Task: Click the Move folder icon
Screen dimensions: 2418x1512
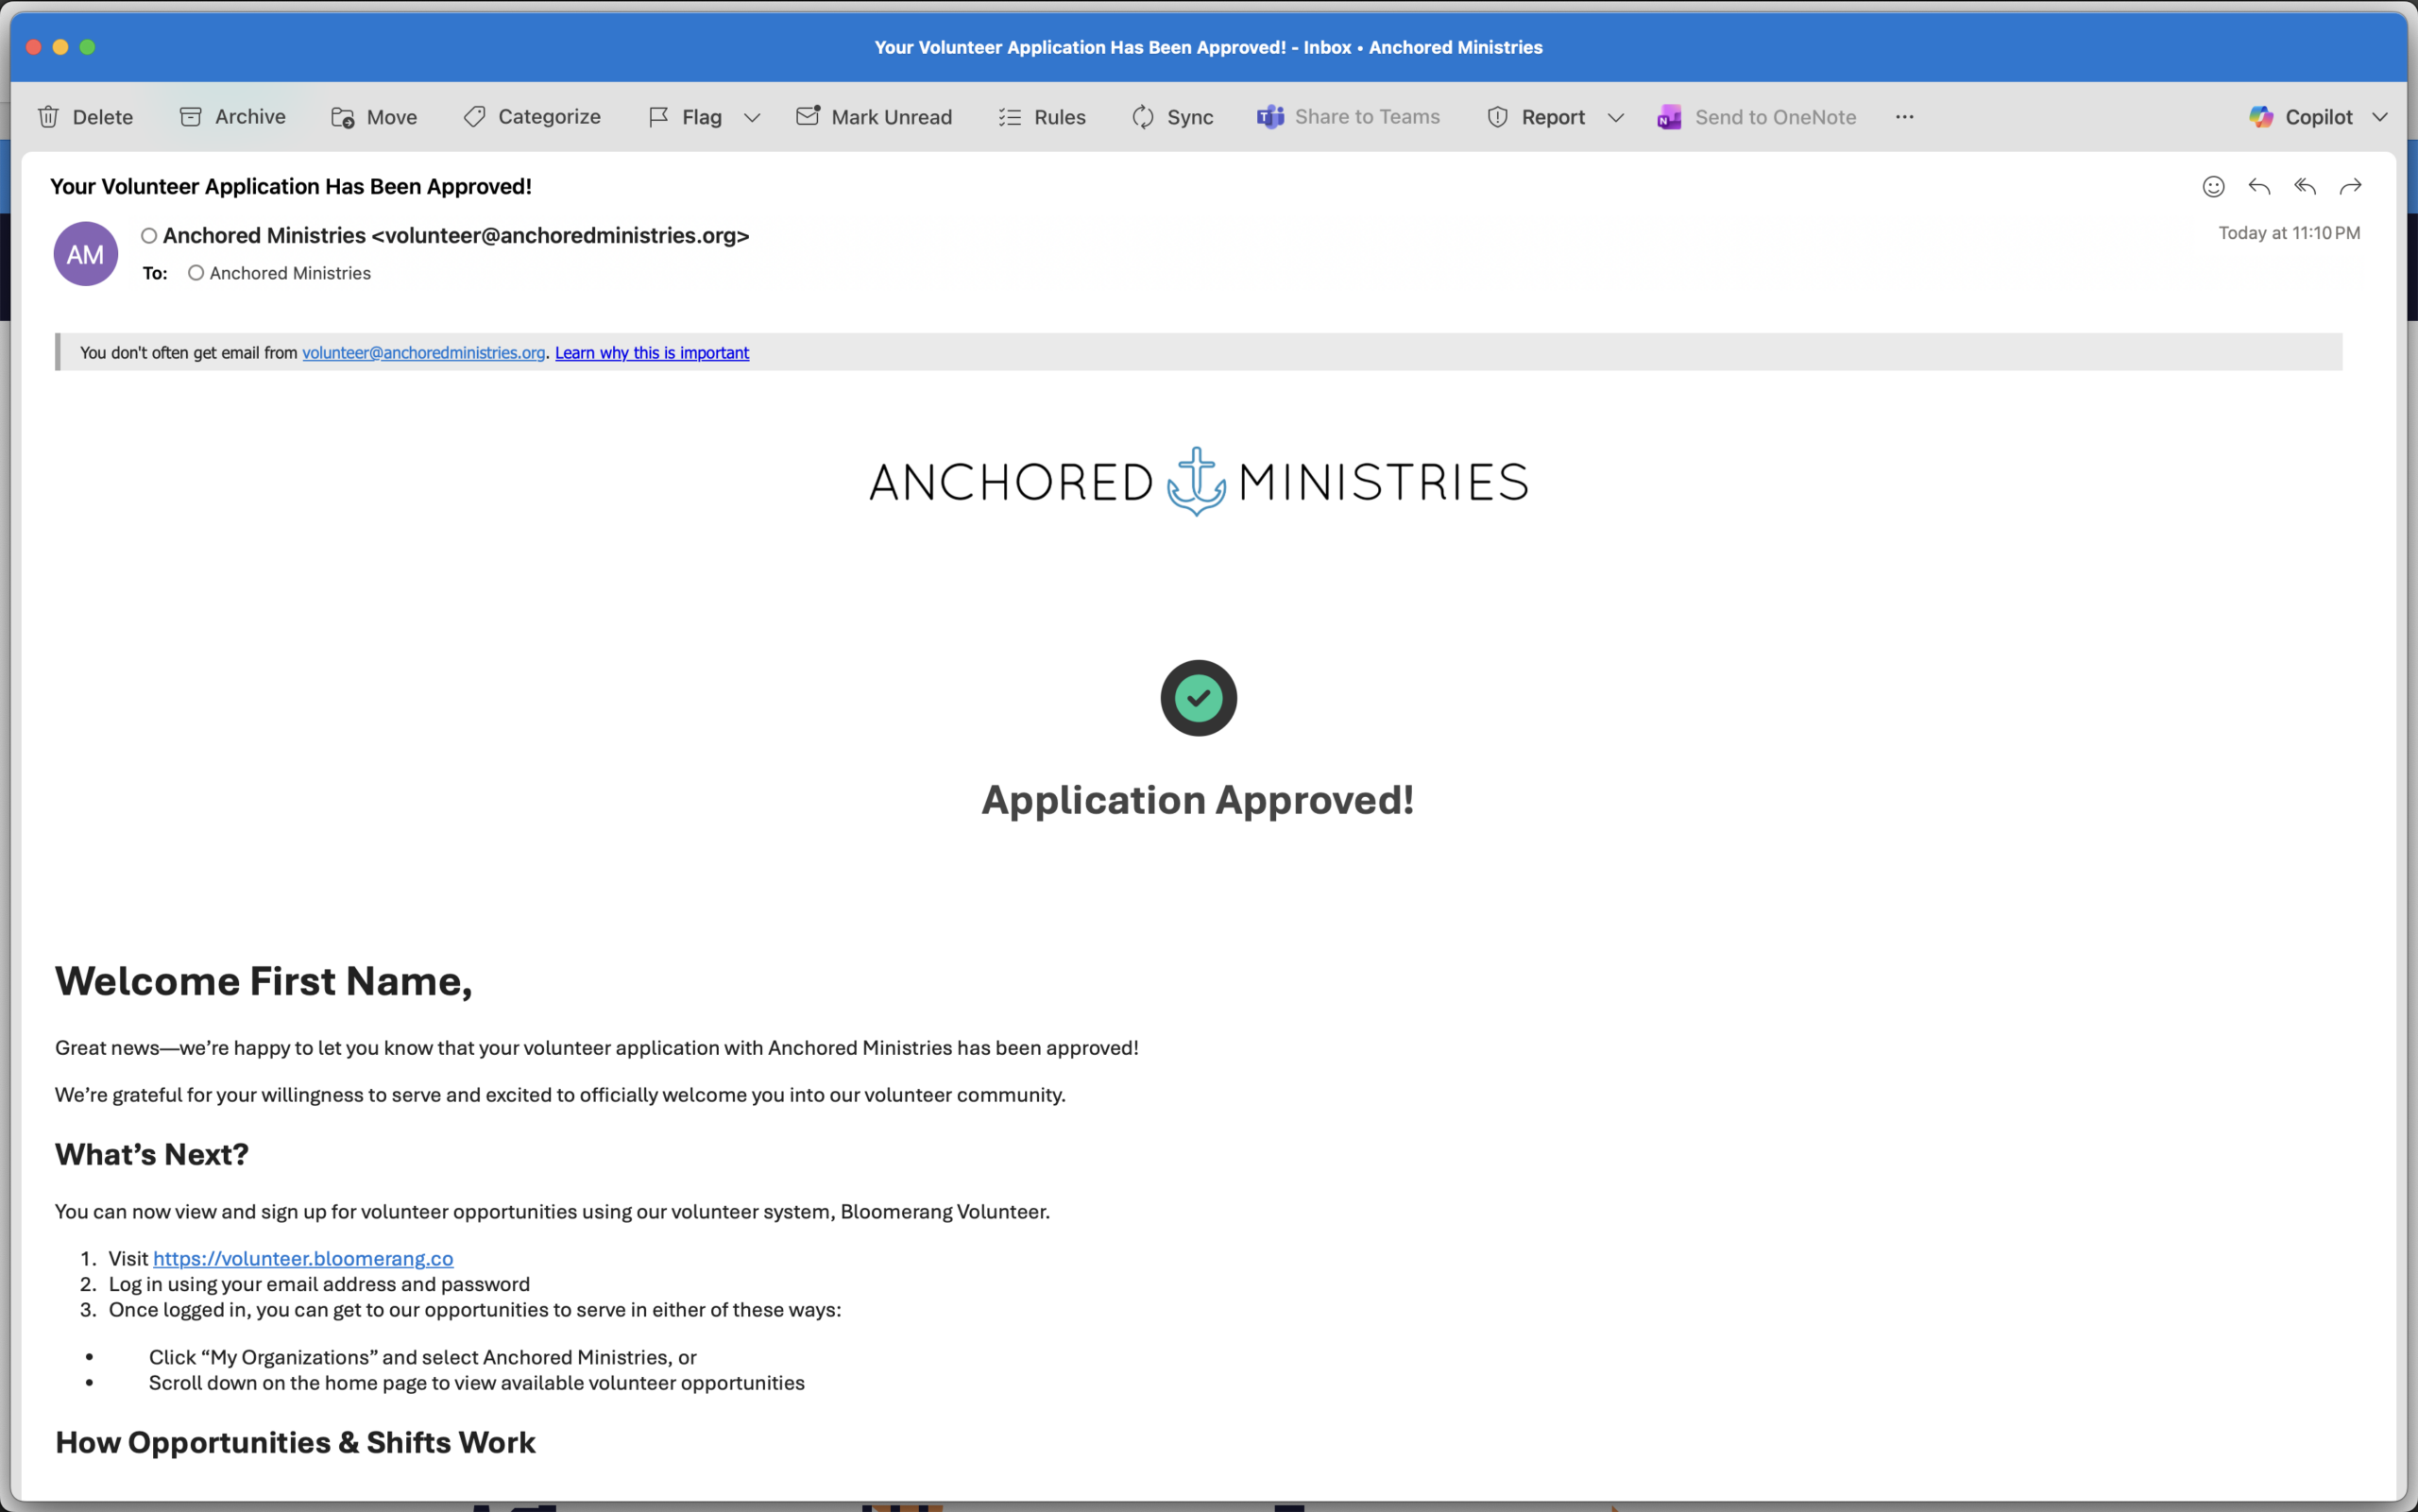Action: (x=343, y=118)
